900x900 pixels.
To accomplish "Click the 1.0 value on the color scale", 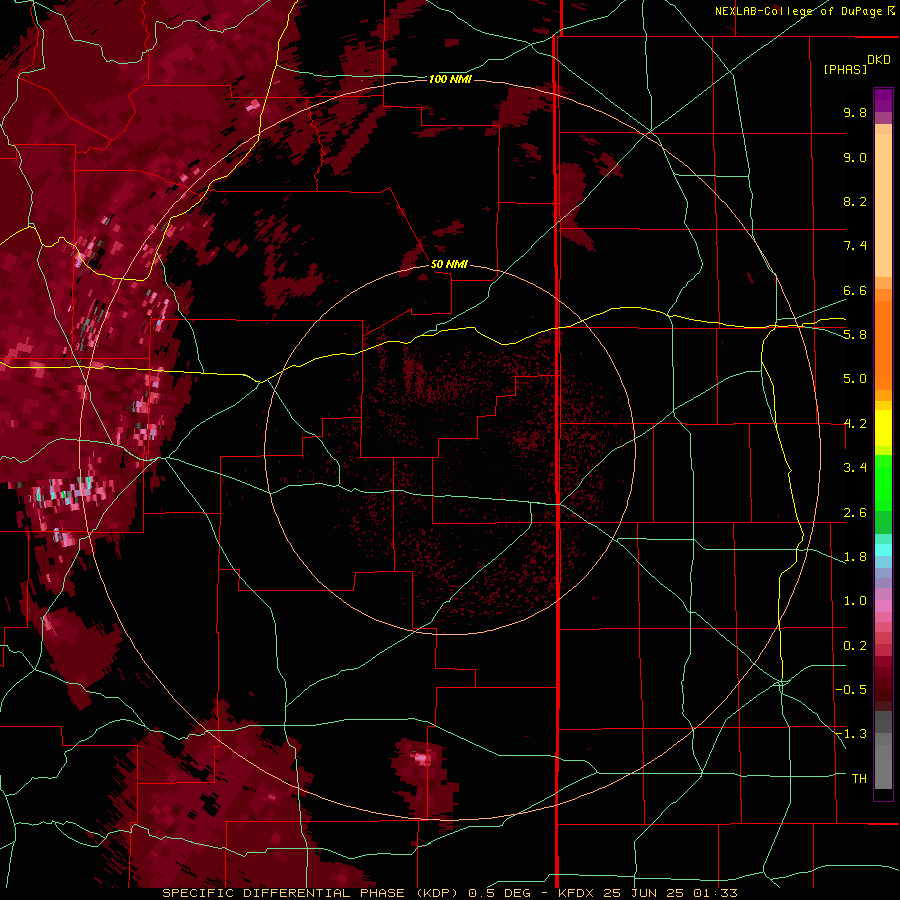I will [855, 601].
